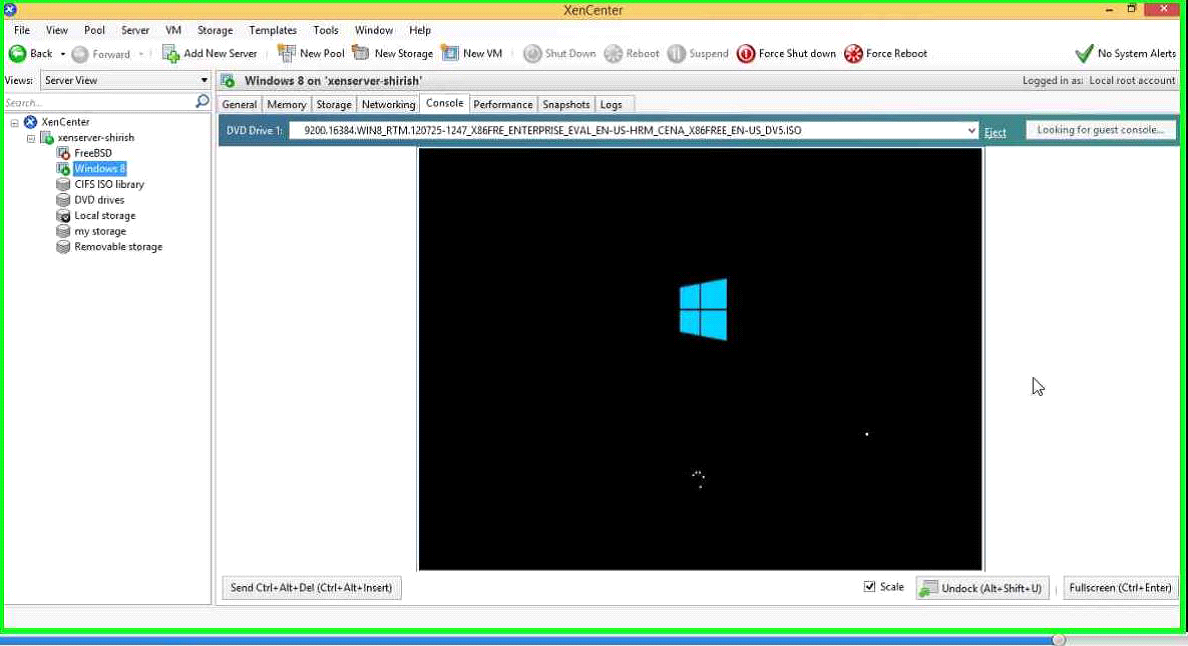The image size is (1188, 646).
Task: Click the Fullscreen button
Action: pyautogui.click(x=1121, y=588)
